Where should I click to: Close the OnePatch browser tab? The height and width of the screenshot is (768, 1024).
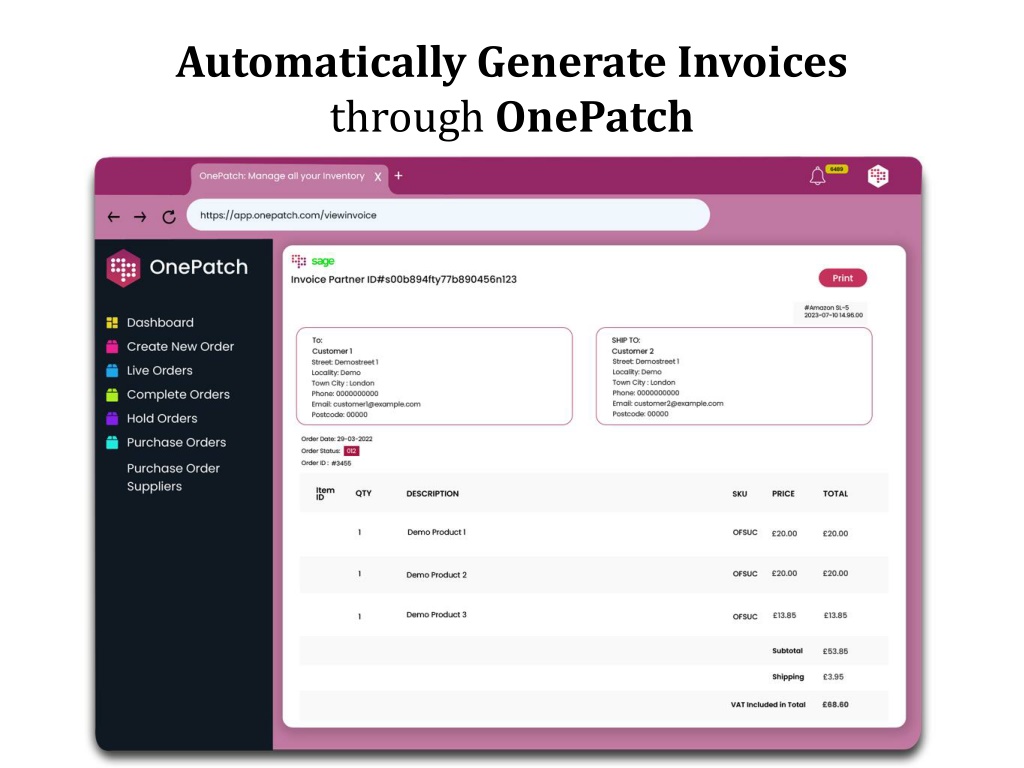pos(377,176)
